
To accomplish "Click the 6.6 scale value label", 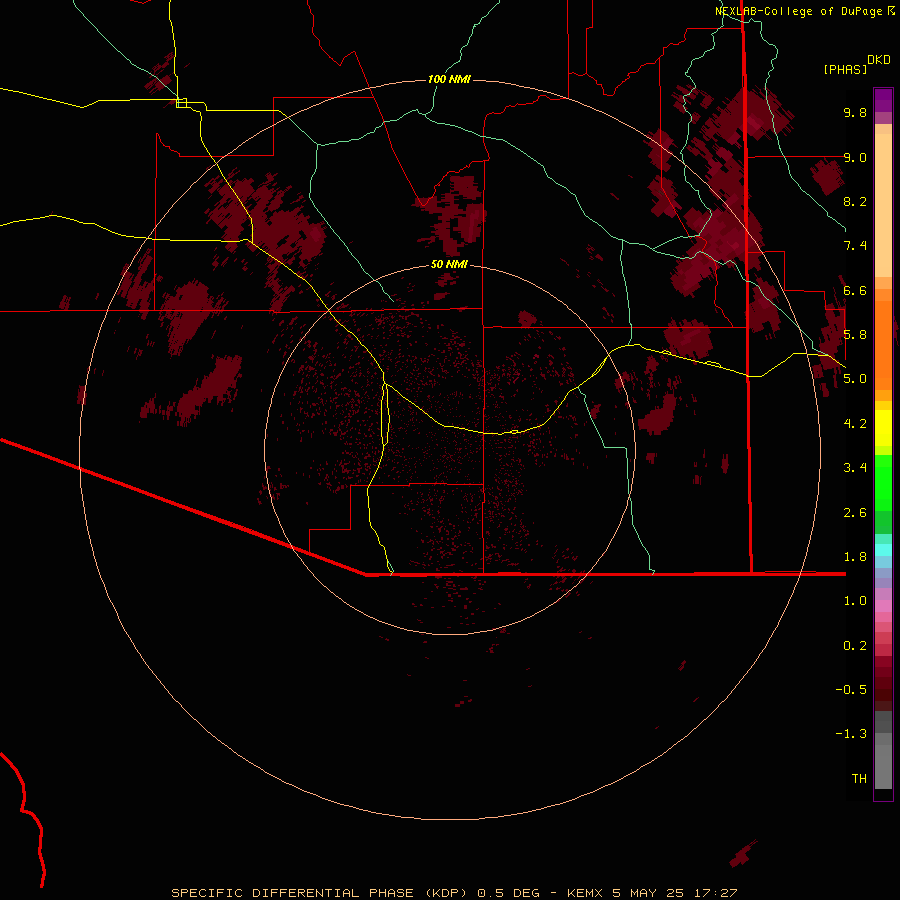I will 855,290.
